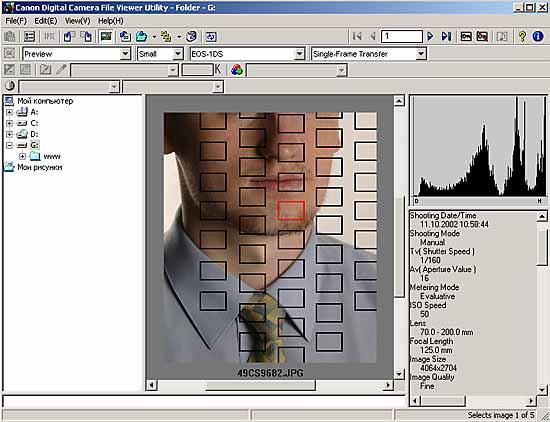
Task: Open the Help(H) menu
Action: 111,21
